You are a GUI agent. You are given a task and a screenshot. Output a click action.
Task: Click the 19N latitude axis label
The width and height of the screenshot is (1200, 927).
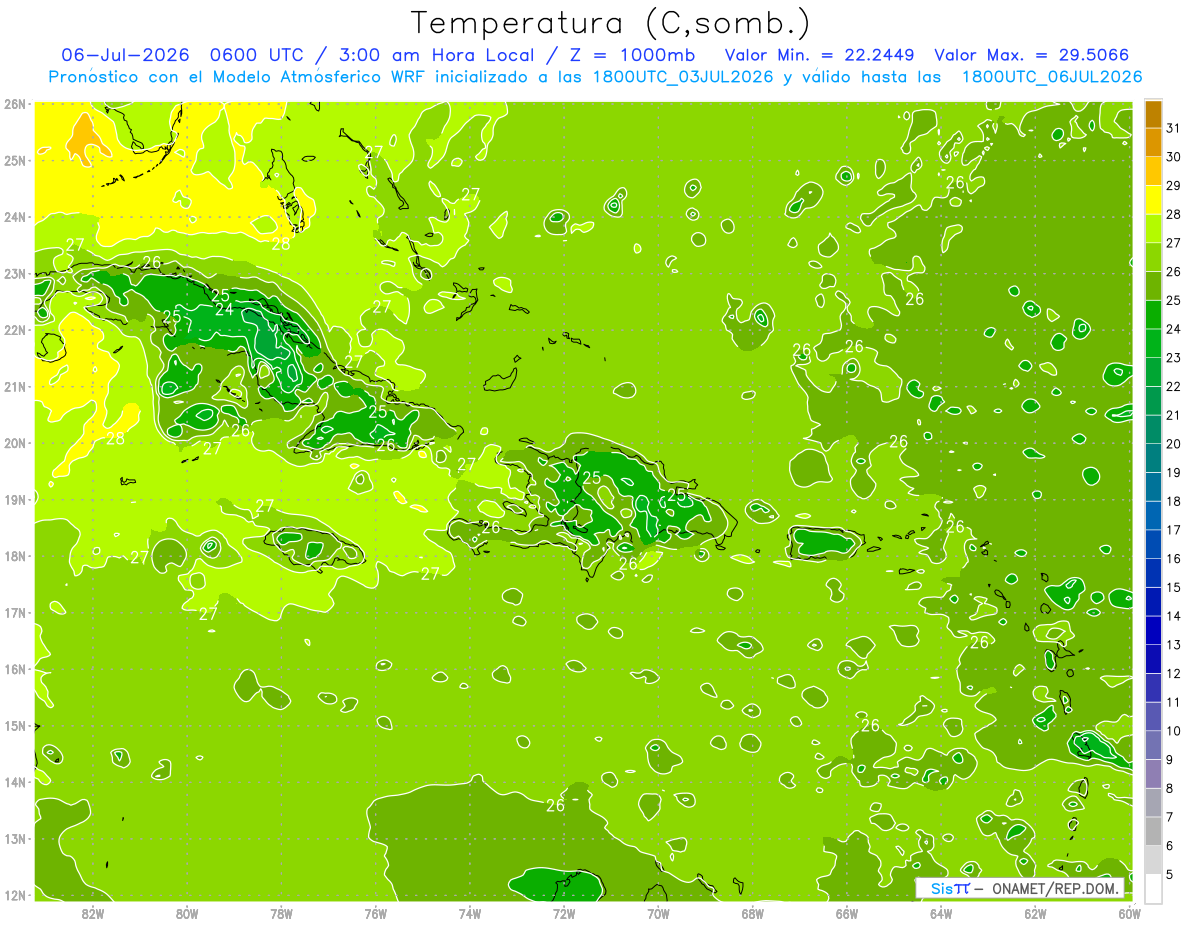pyautogui.click(x=15, y=499)
